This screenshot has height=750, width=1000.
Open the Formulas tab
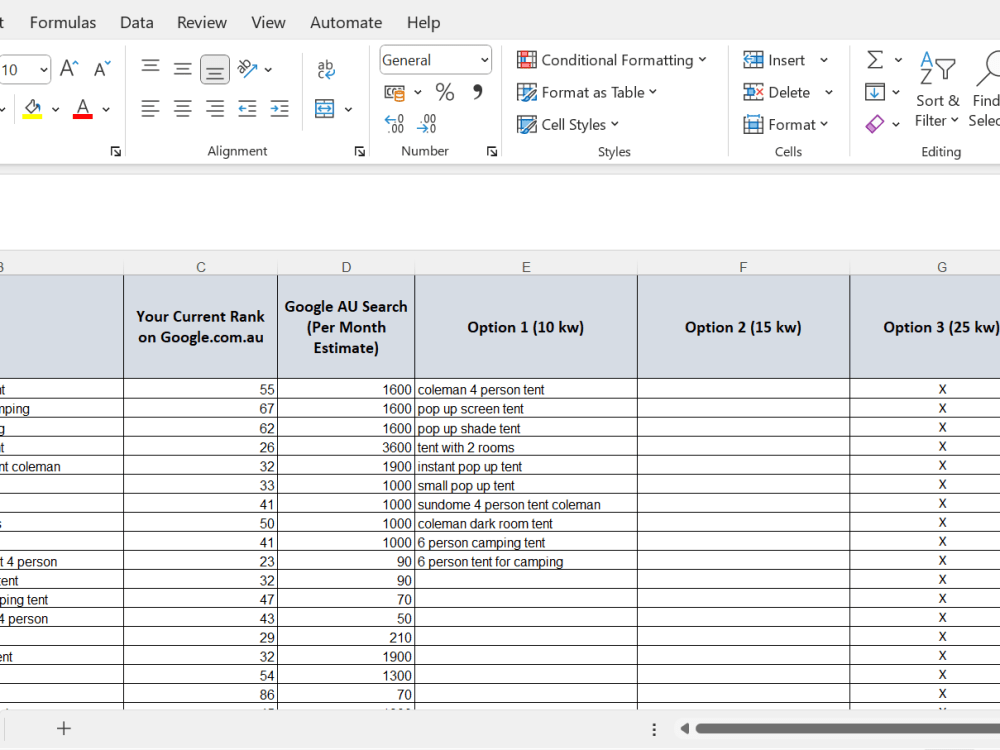tap(62, 22)
